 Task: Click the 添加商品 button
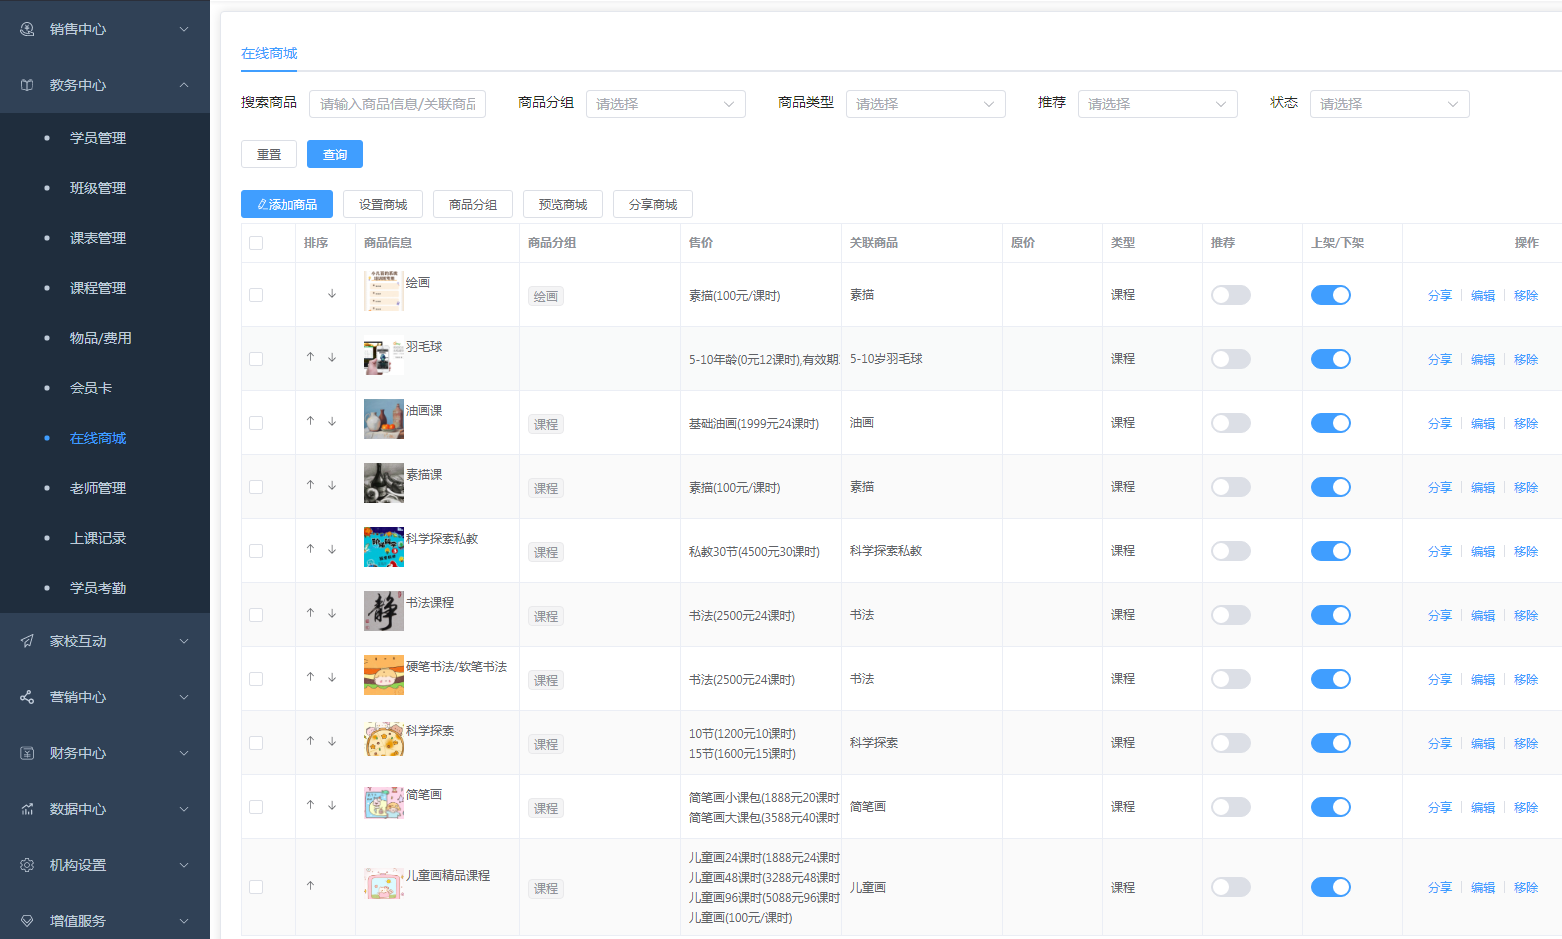pyautogui.click(x=287, y=204)
